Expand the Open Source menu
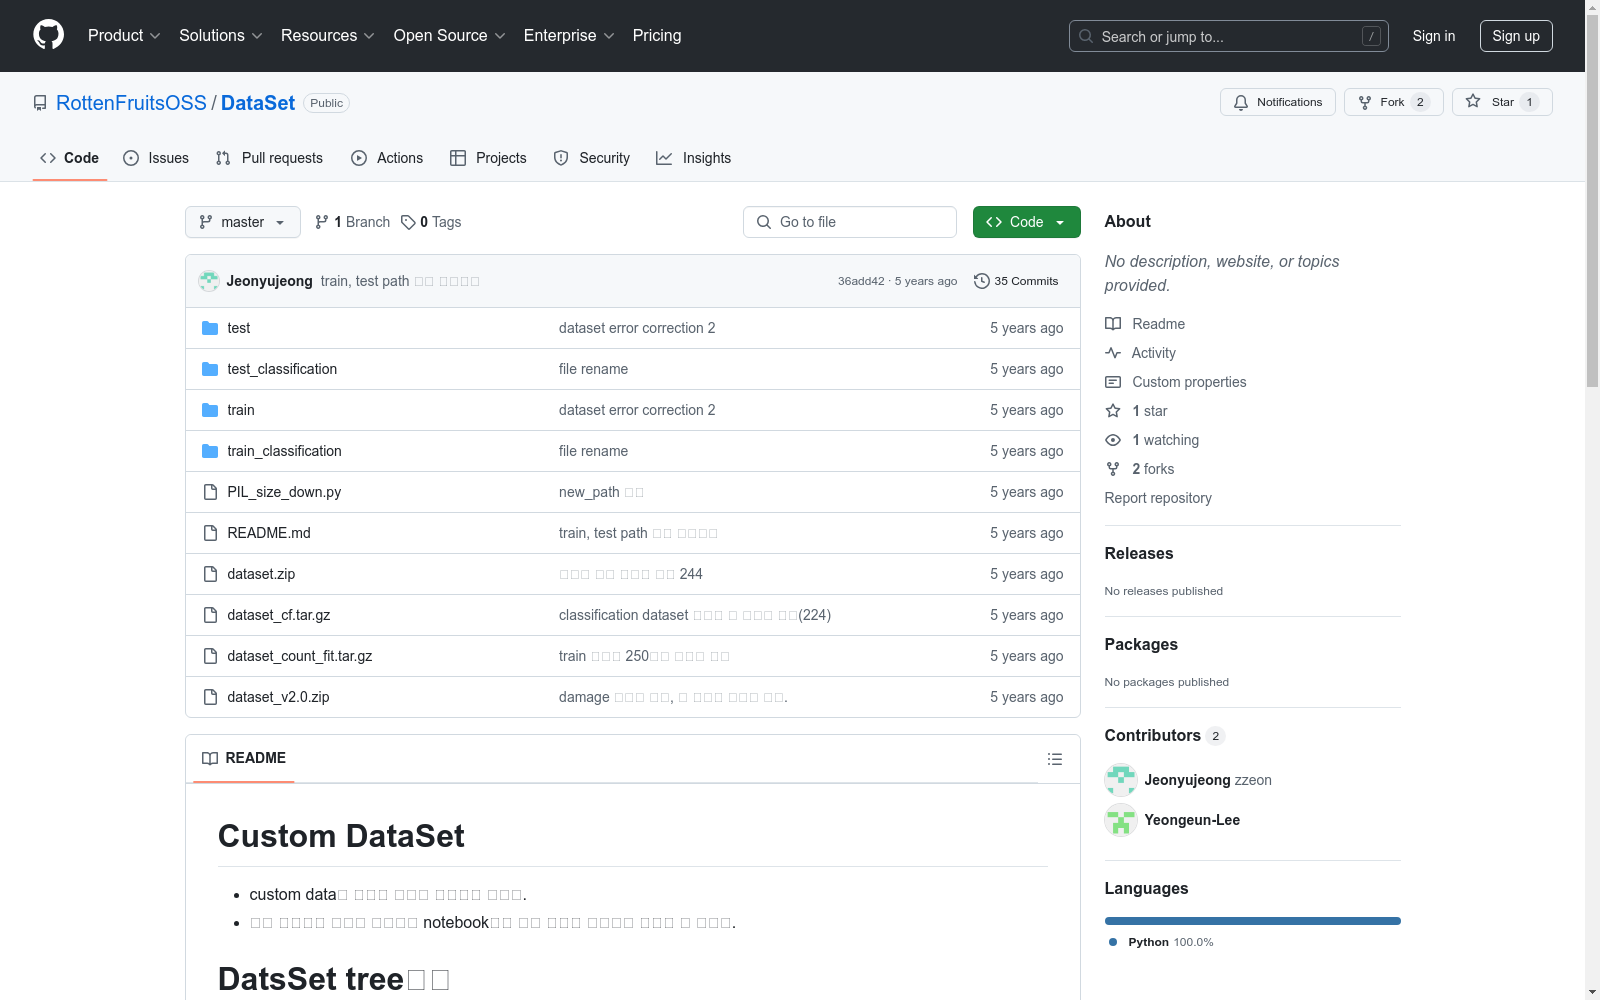This screenshot has height=1000, width=1600. point(449,35)
